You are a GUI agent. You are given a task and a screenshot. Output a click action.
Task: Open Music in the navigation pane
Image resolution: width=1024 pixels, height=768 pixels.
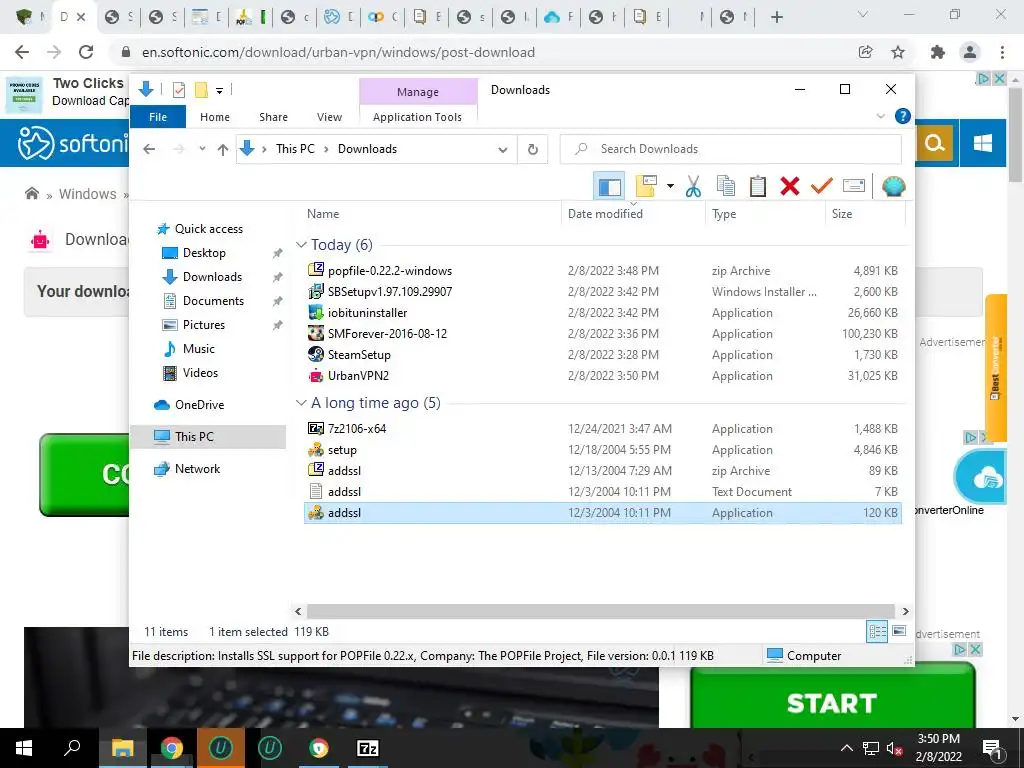point(199,349)
